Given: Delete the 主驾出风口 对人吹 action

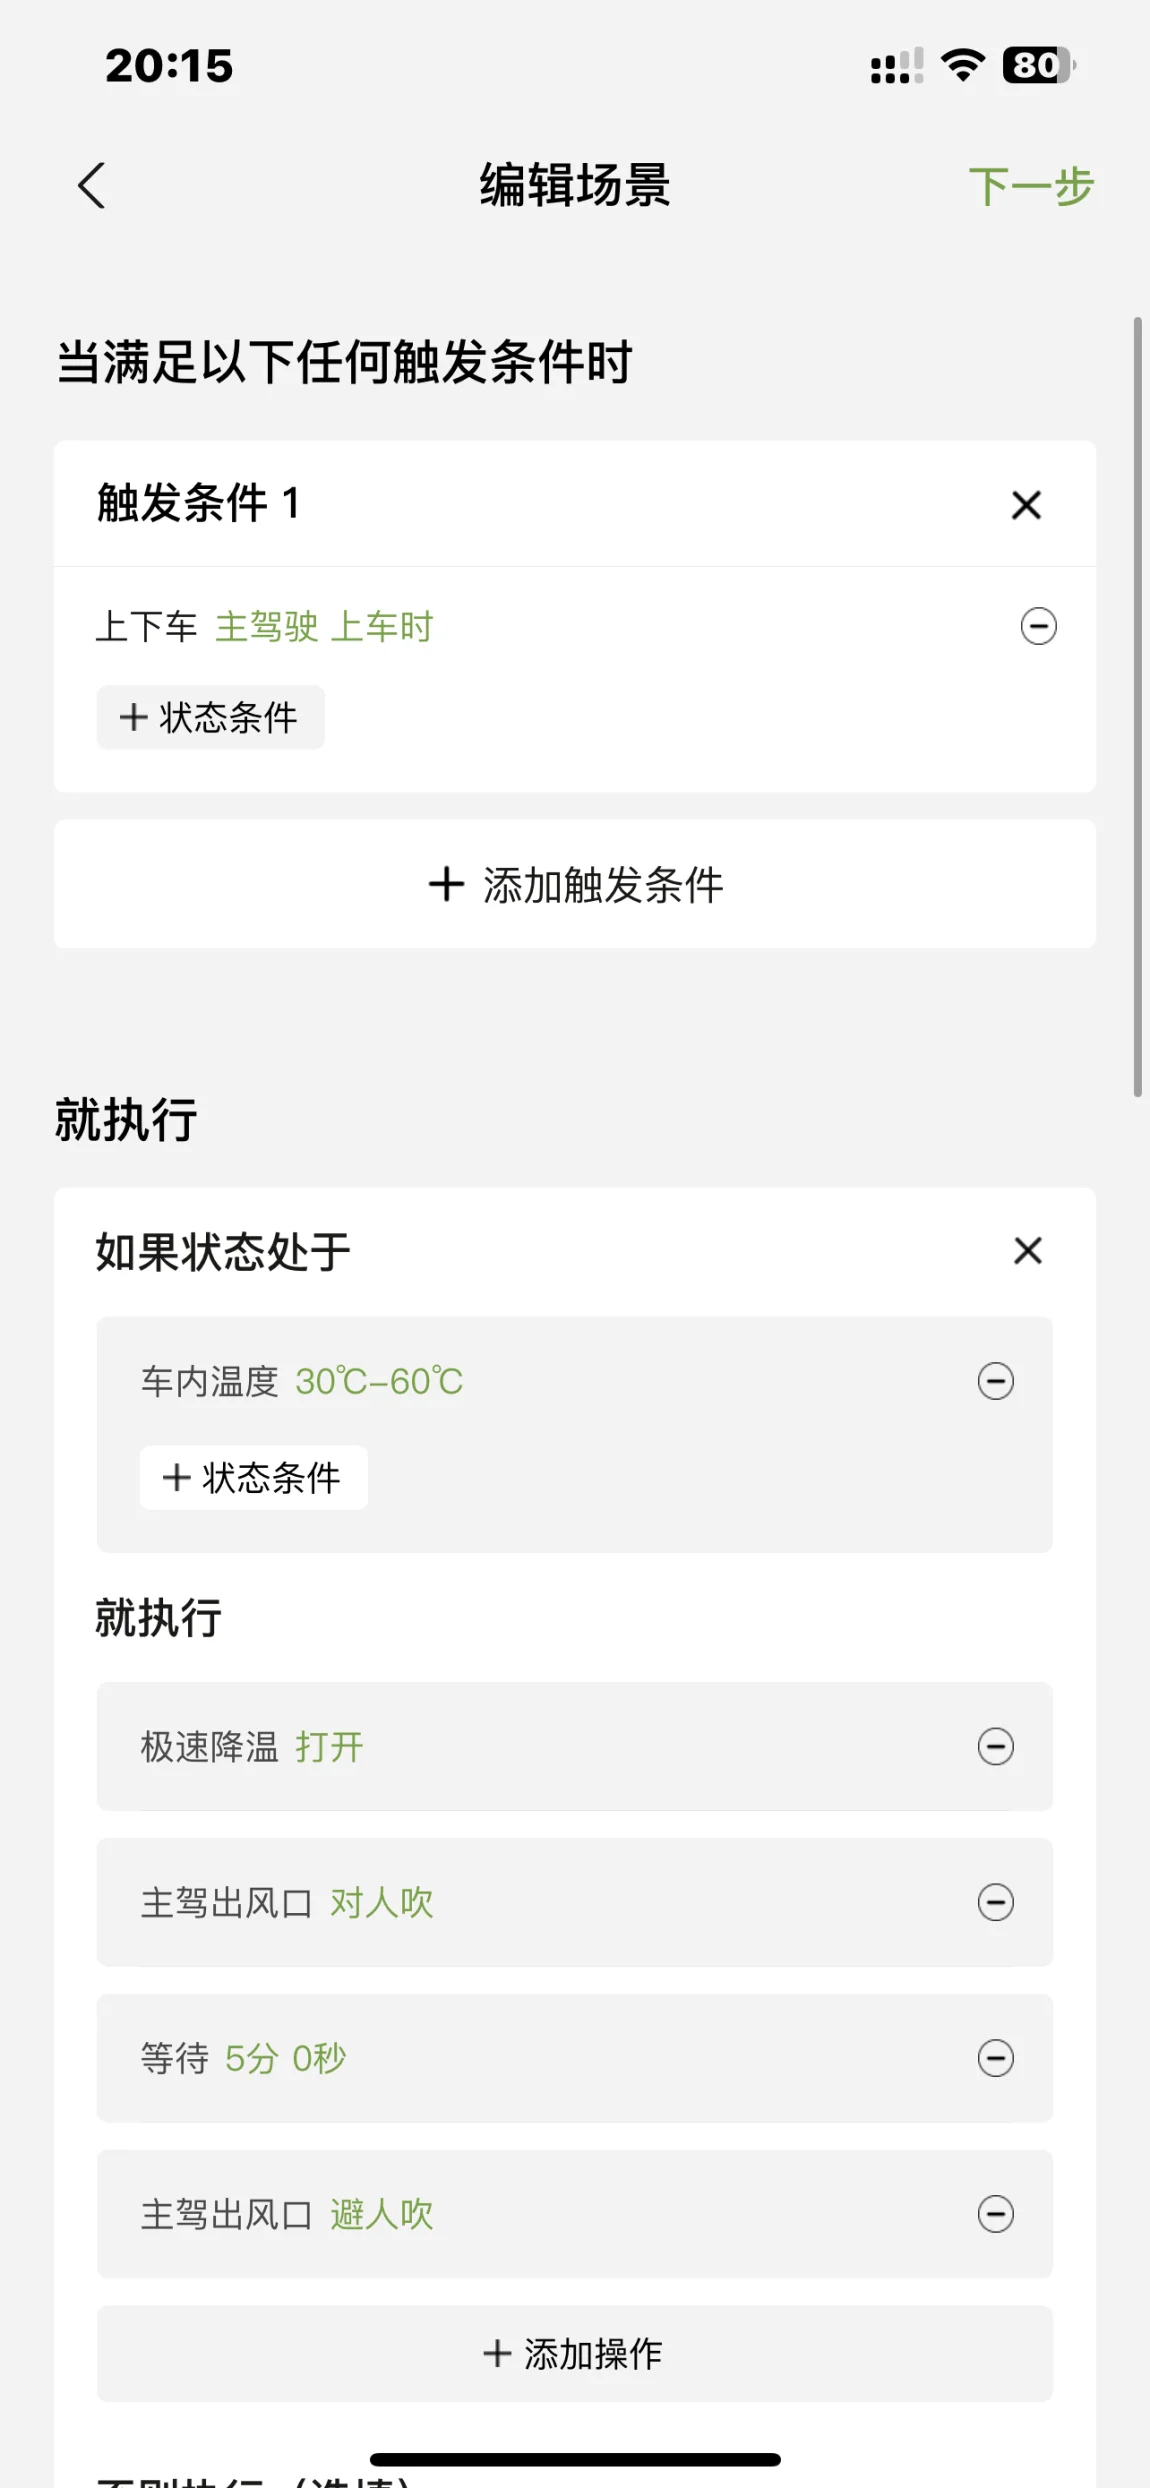Looking at the screenshot, I should (995, 1903).
